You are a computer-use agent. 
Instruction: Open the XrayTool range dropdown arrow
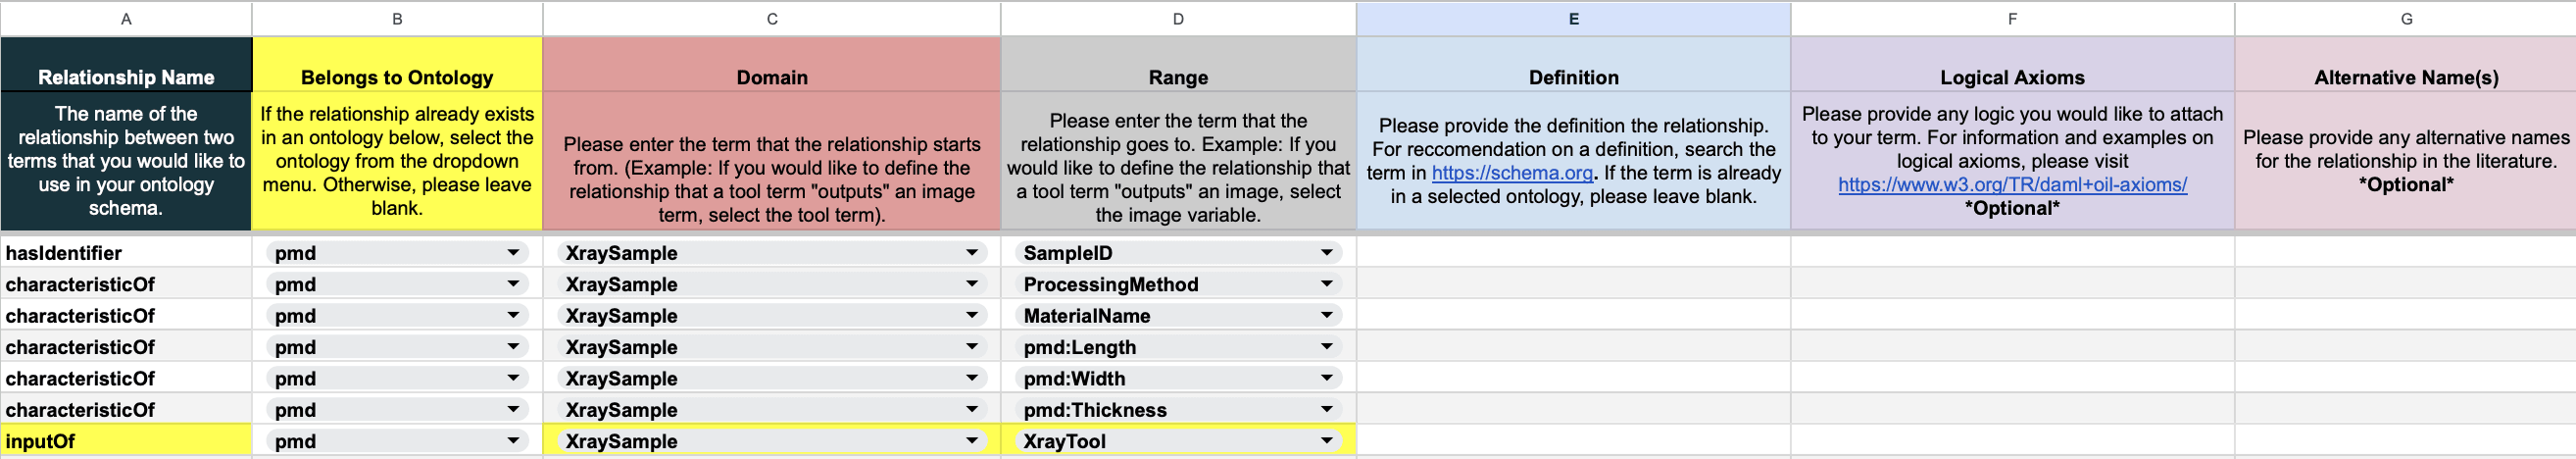pos(1326,441)
